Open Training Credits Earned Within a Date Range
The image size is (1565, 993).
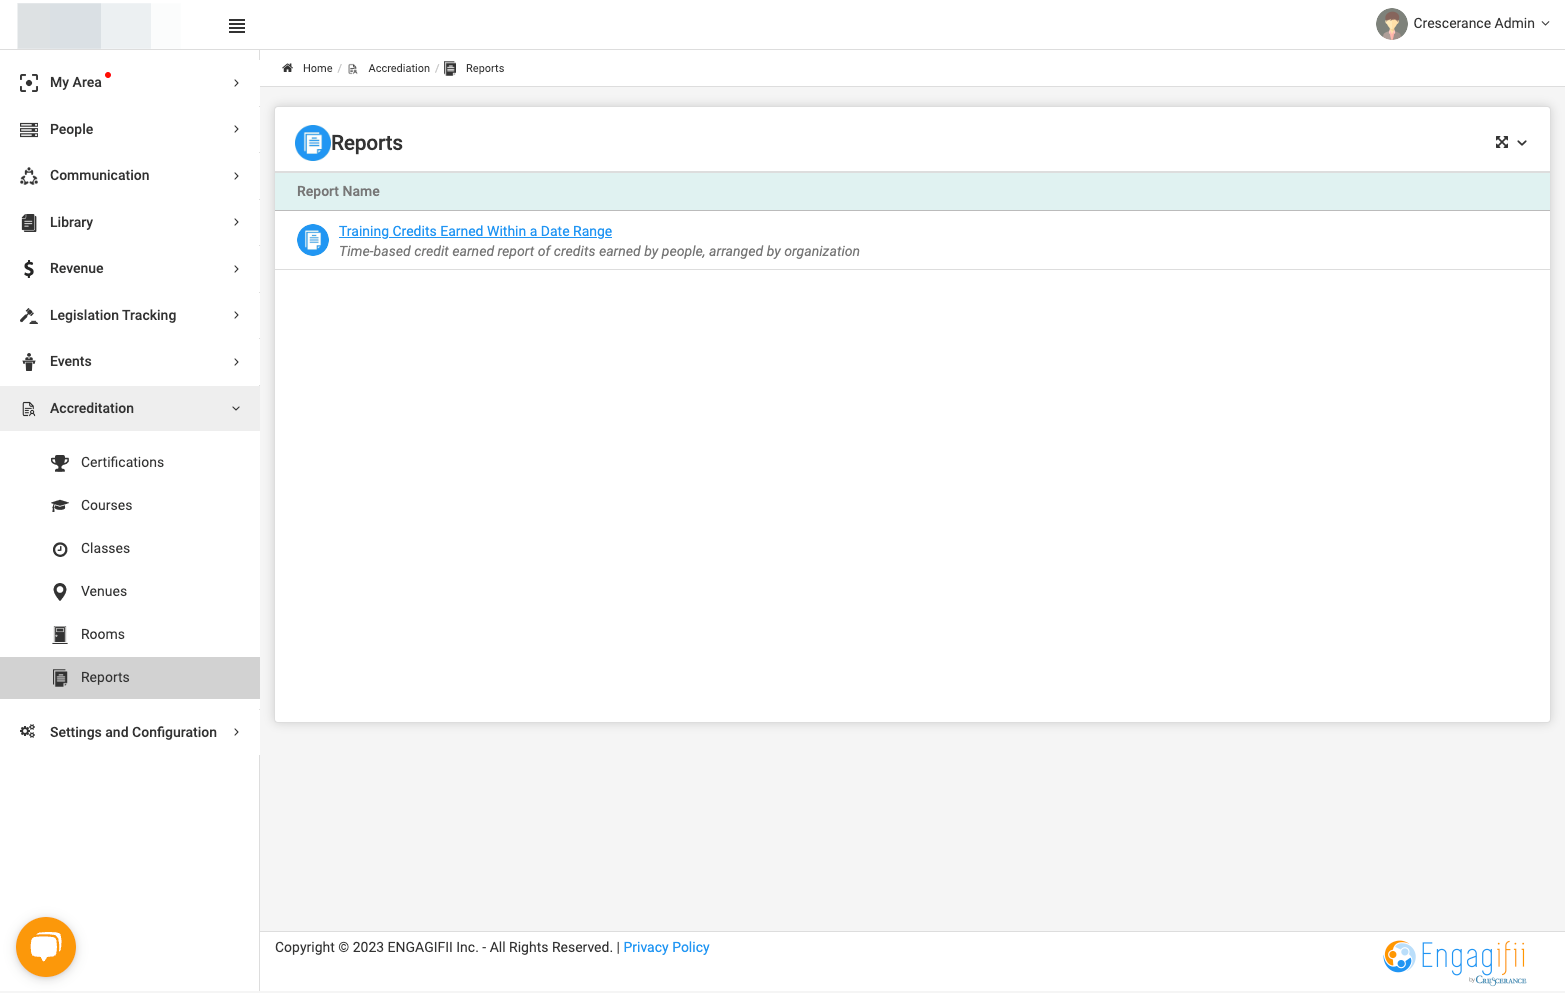475,231
